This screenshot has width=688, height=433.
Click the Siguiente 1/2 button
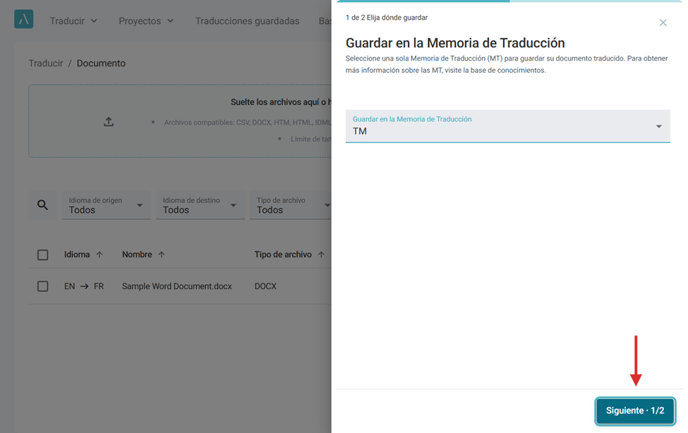[635, 411]
